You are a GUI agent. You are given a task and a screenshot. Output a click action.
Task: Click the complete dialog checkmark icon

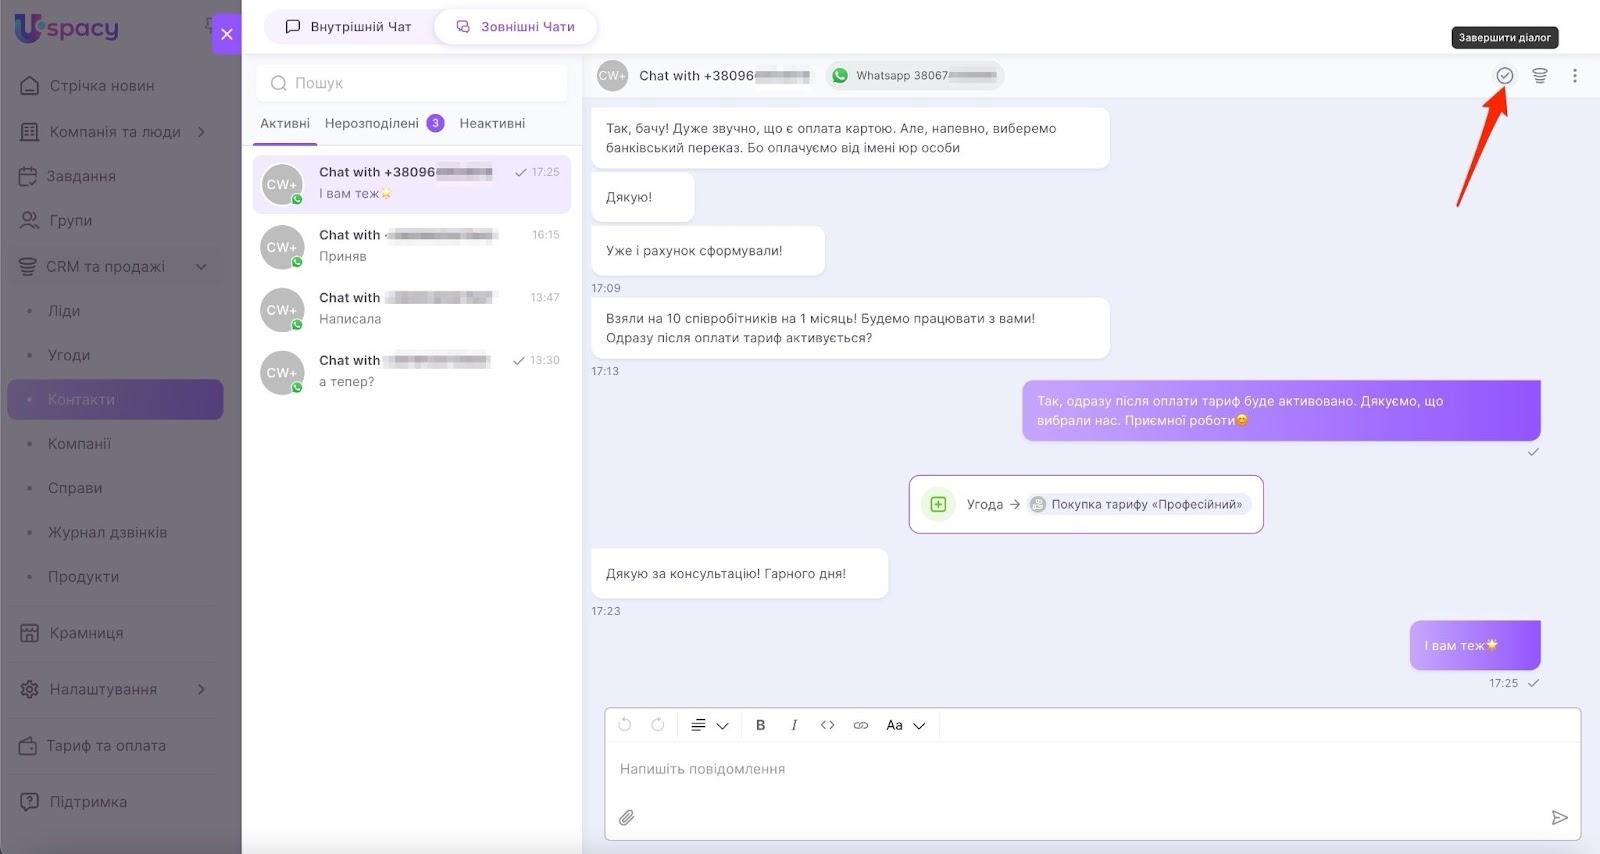click(1504, 75)
